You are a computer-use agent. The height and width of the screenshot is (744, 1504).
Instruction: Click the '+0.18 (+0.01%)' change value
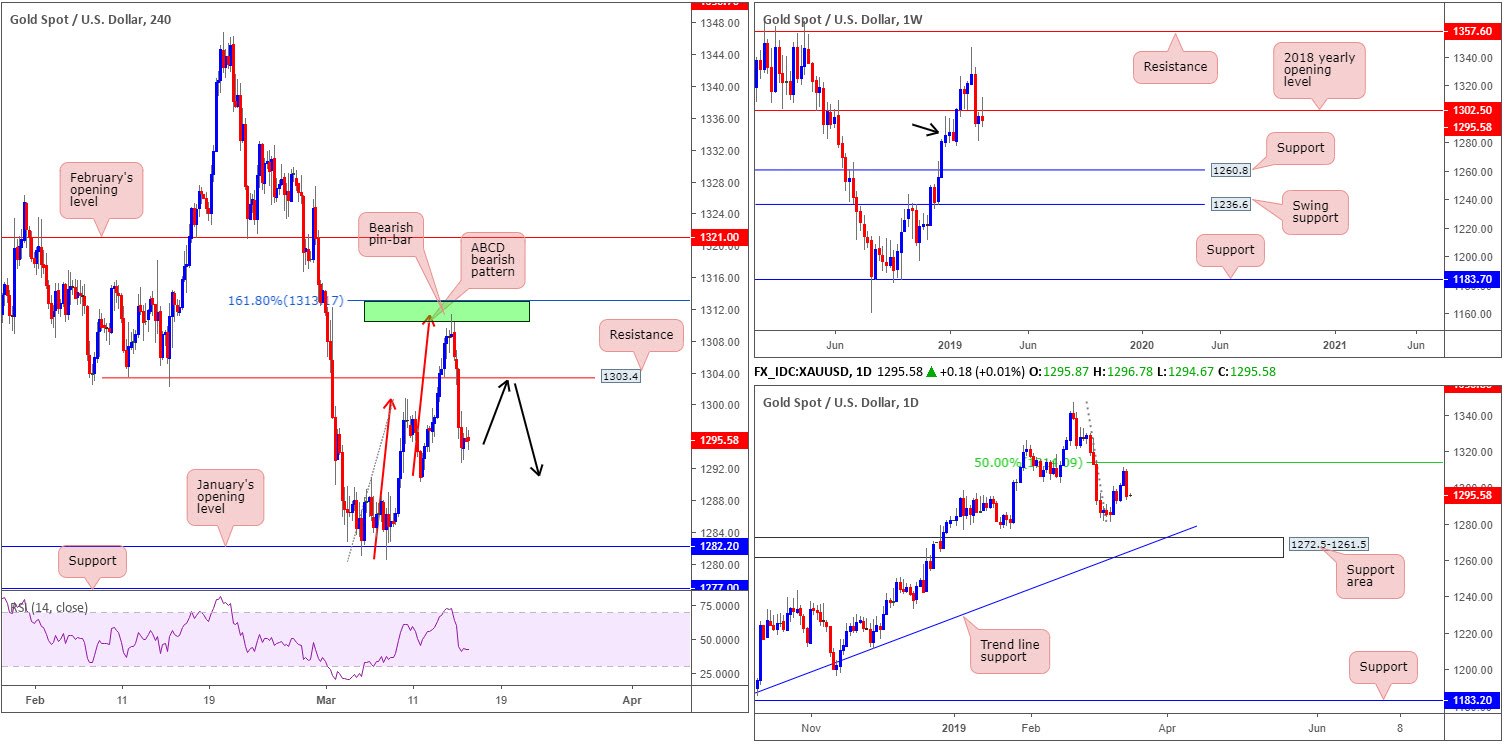pyautogui.click(x=980, y=372)
